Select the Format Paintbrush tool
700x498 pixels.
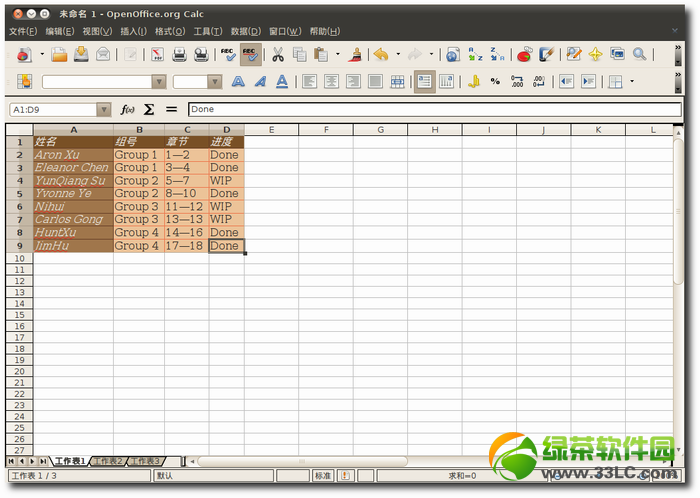(356, 54)
